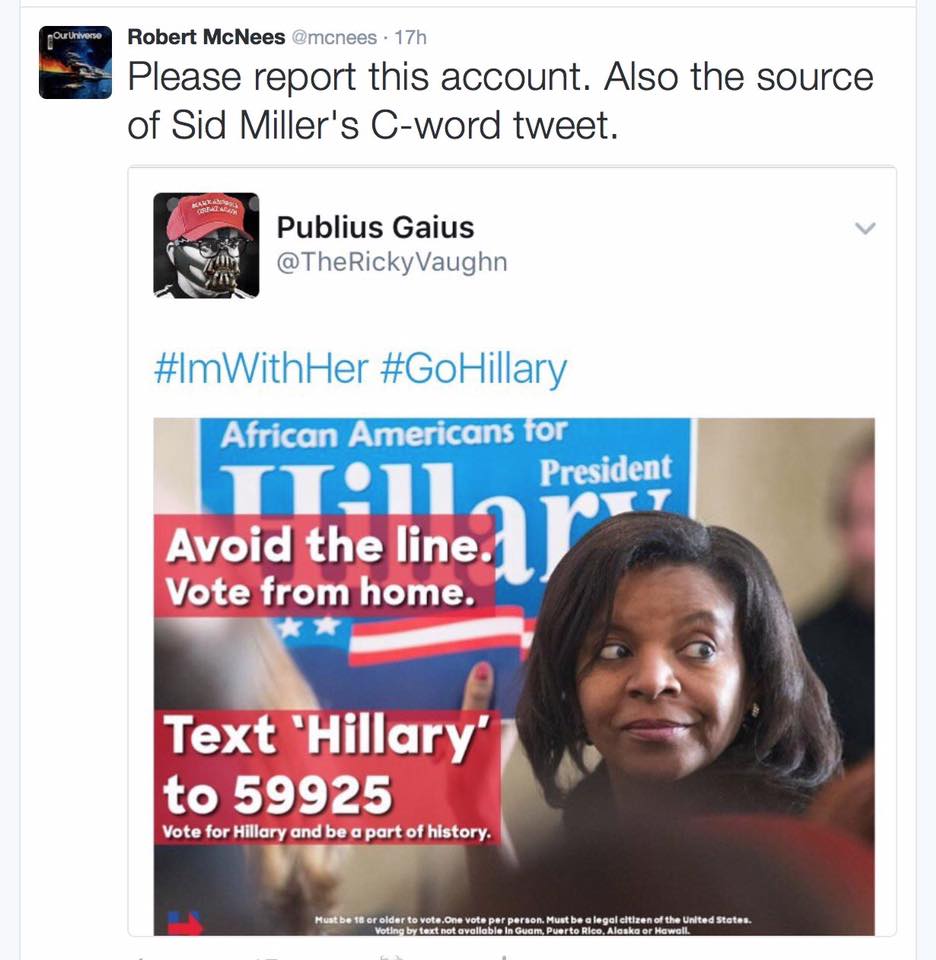Screen dimensions: 936x960
Task: Open the @mcnees handle link
Action: pos(334,37)
